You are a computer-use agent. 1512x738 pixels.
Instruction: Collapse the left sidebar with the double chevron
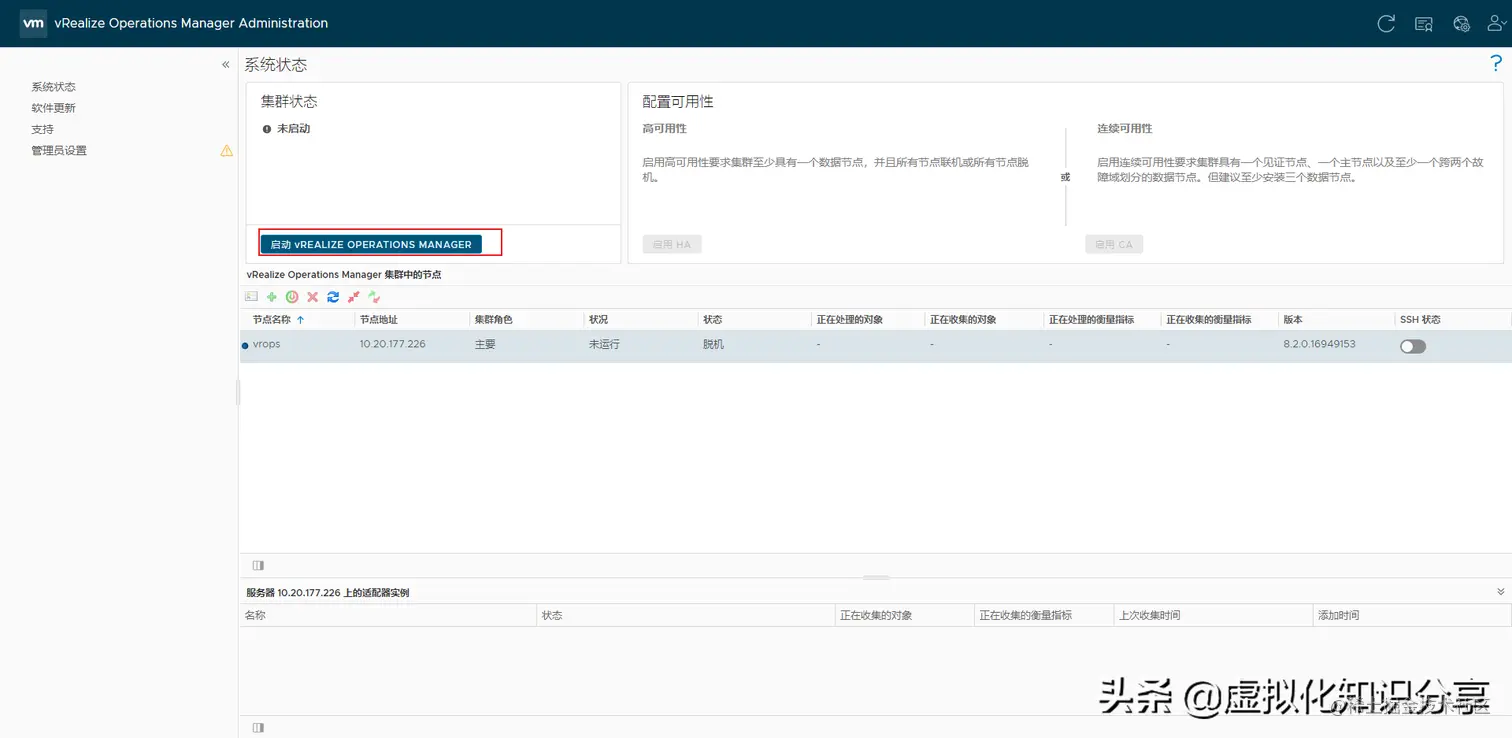pos(225,63)
